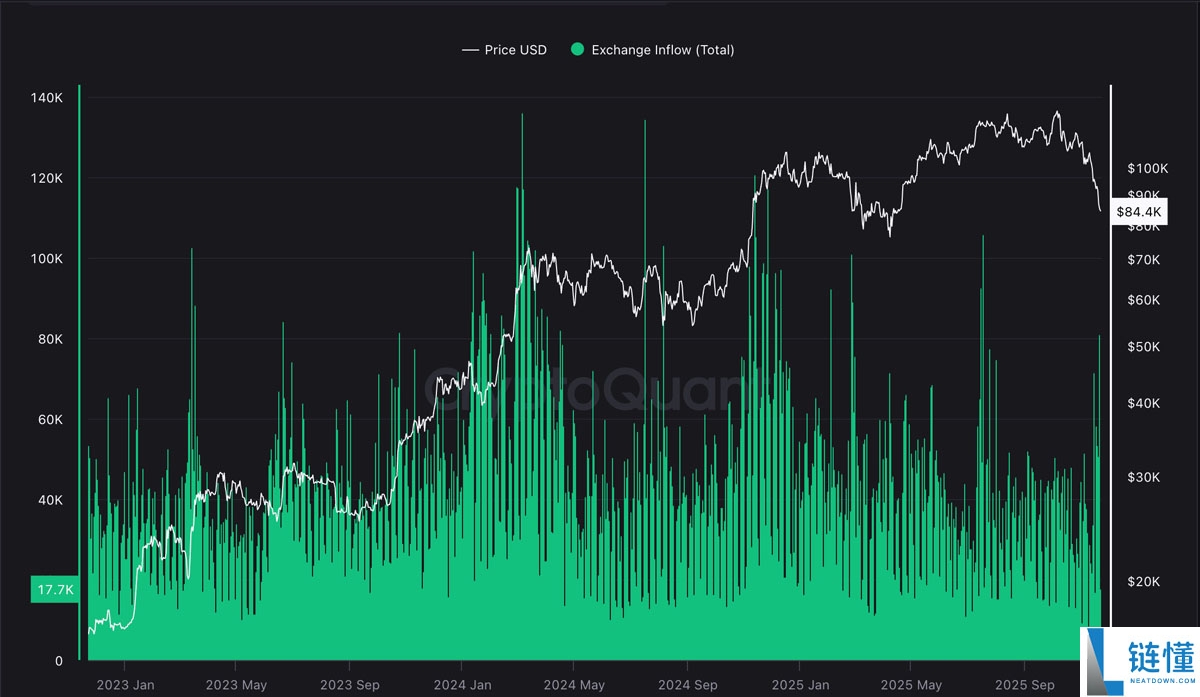Click the green 17.7K value marker on left axis
Screen dimensions: 1200x697
coord(55,590)
